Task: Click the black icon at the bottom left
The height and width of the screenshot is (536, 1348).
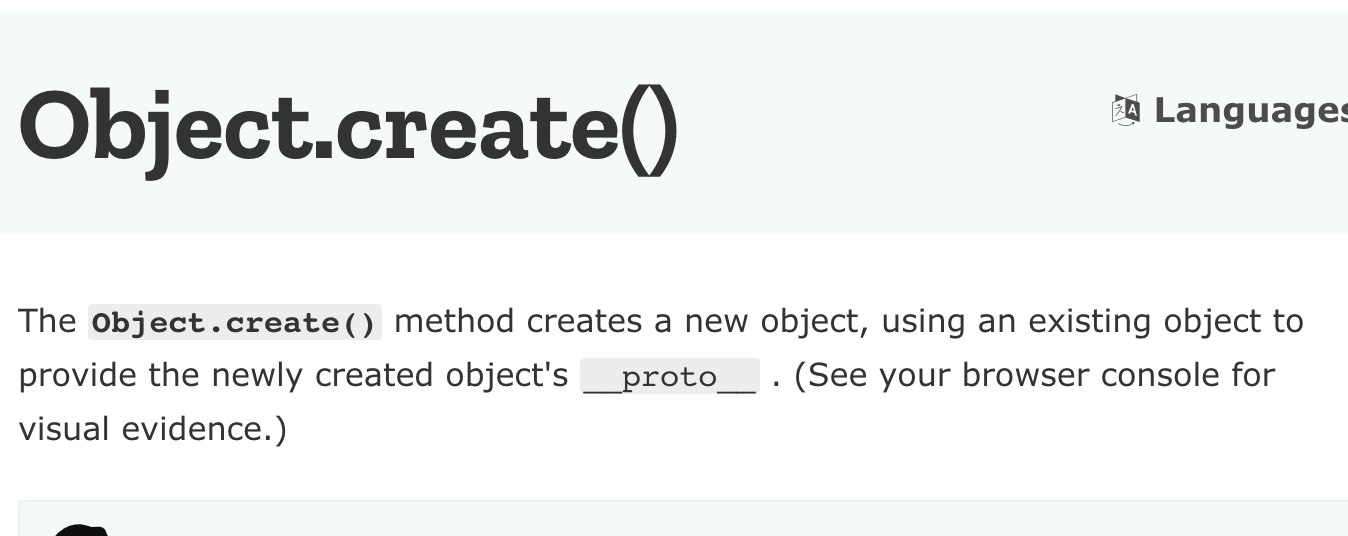Action: (x=80, y=530)
